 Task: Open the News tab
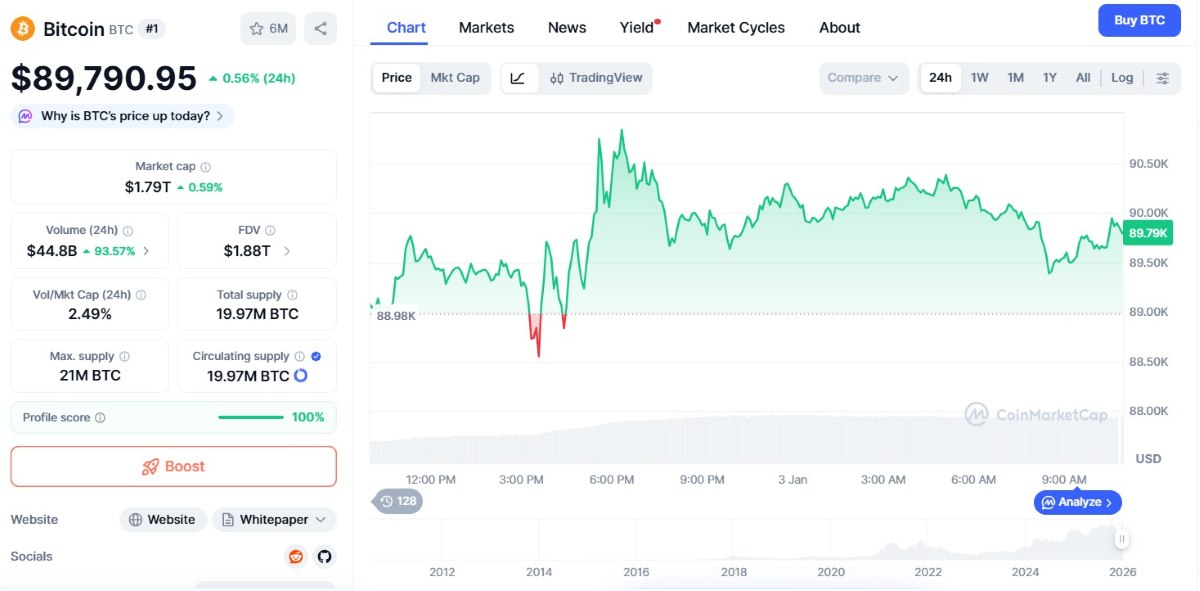coord(567,27)
